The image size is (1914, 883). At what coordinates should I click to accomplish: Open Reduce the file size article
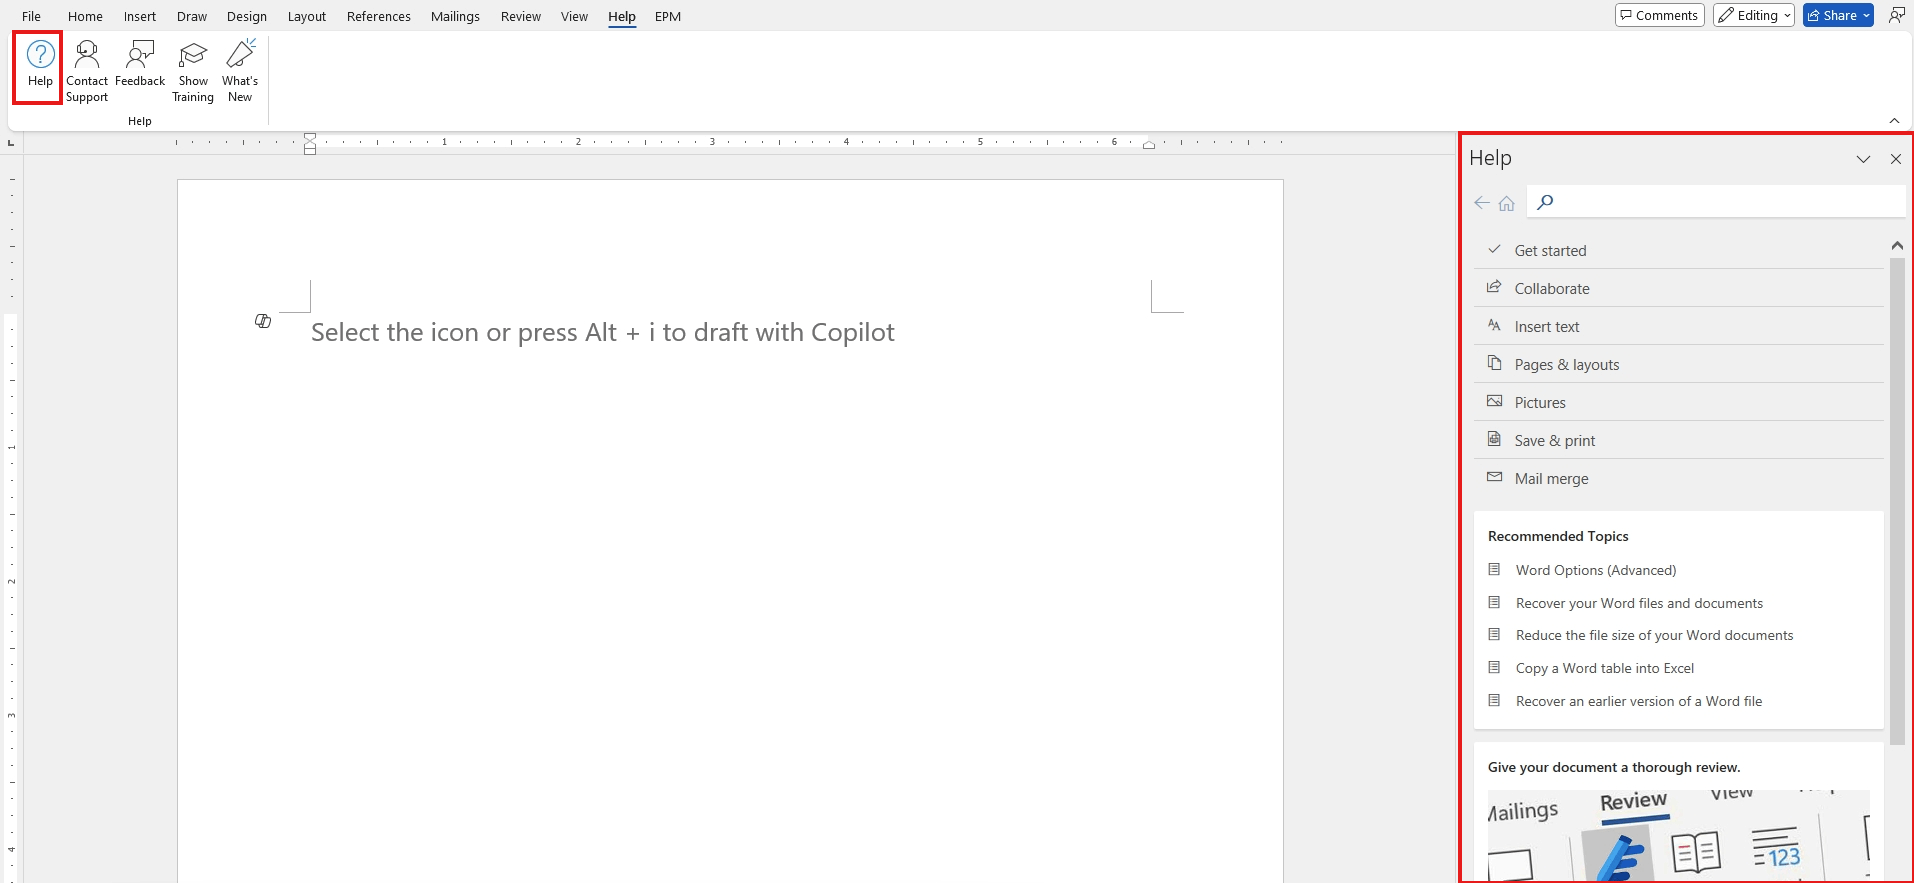[1654, 635]
